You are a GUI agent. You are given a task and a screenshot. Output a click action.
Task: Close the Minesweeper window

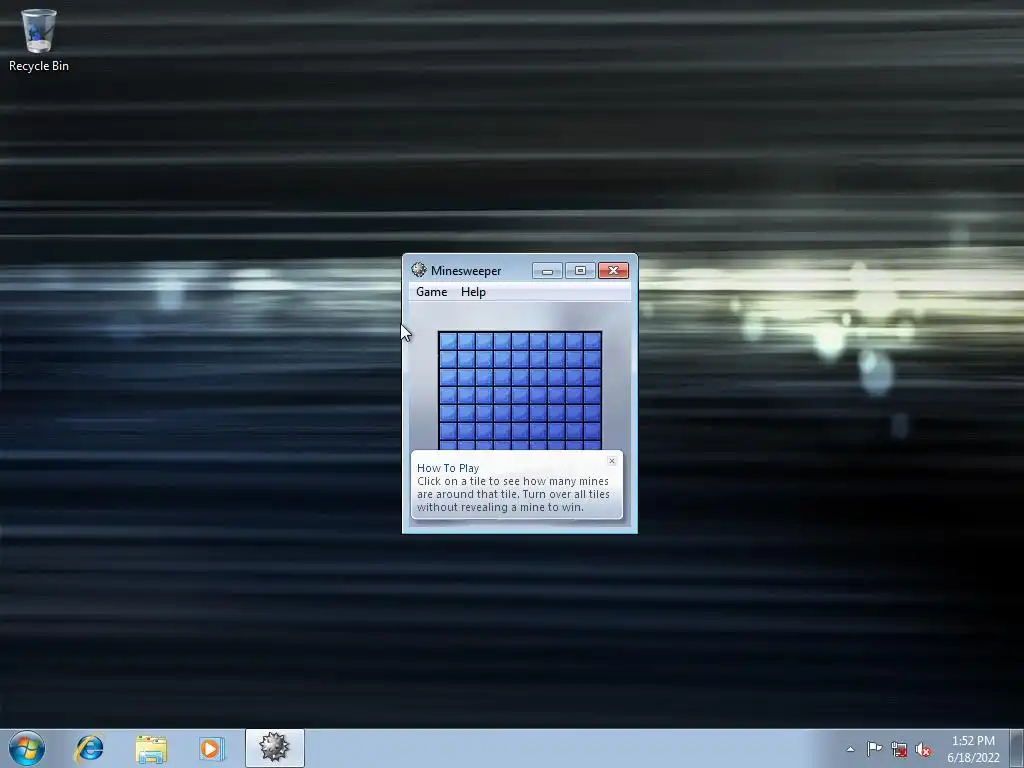[613, 270]
